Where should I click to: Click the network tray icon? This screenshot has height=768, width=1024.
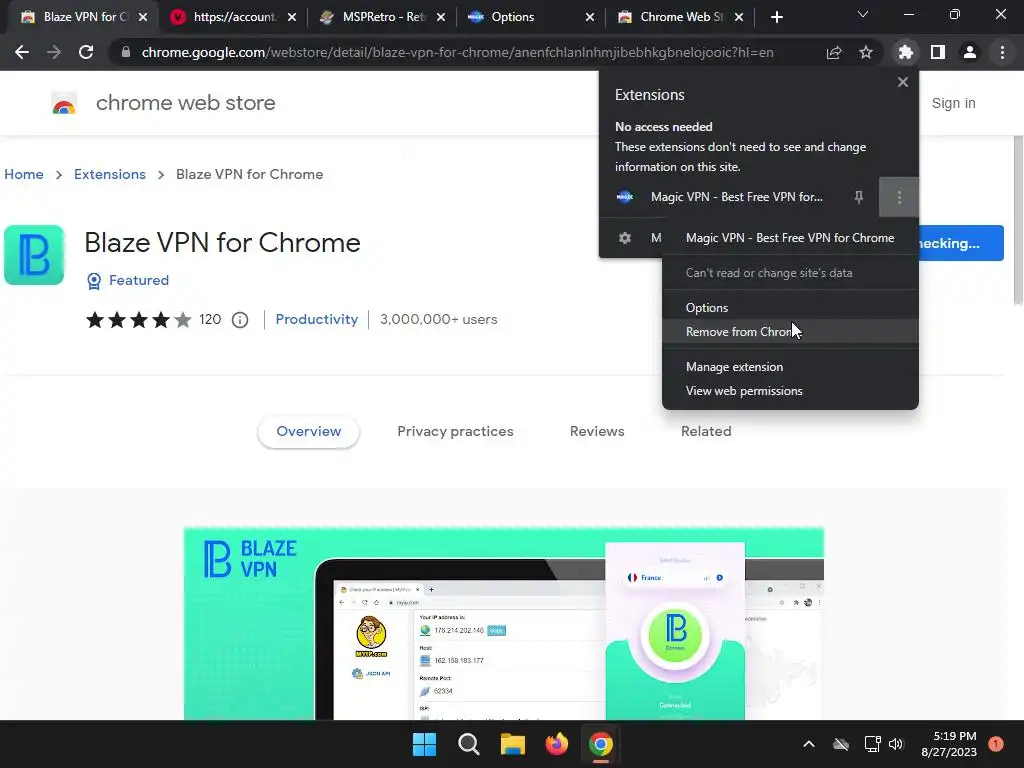tap(872, 744)
